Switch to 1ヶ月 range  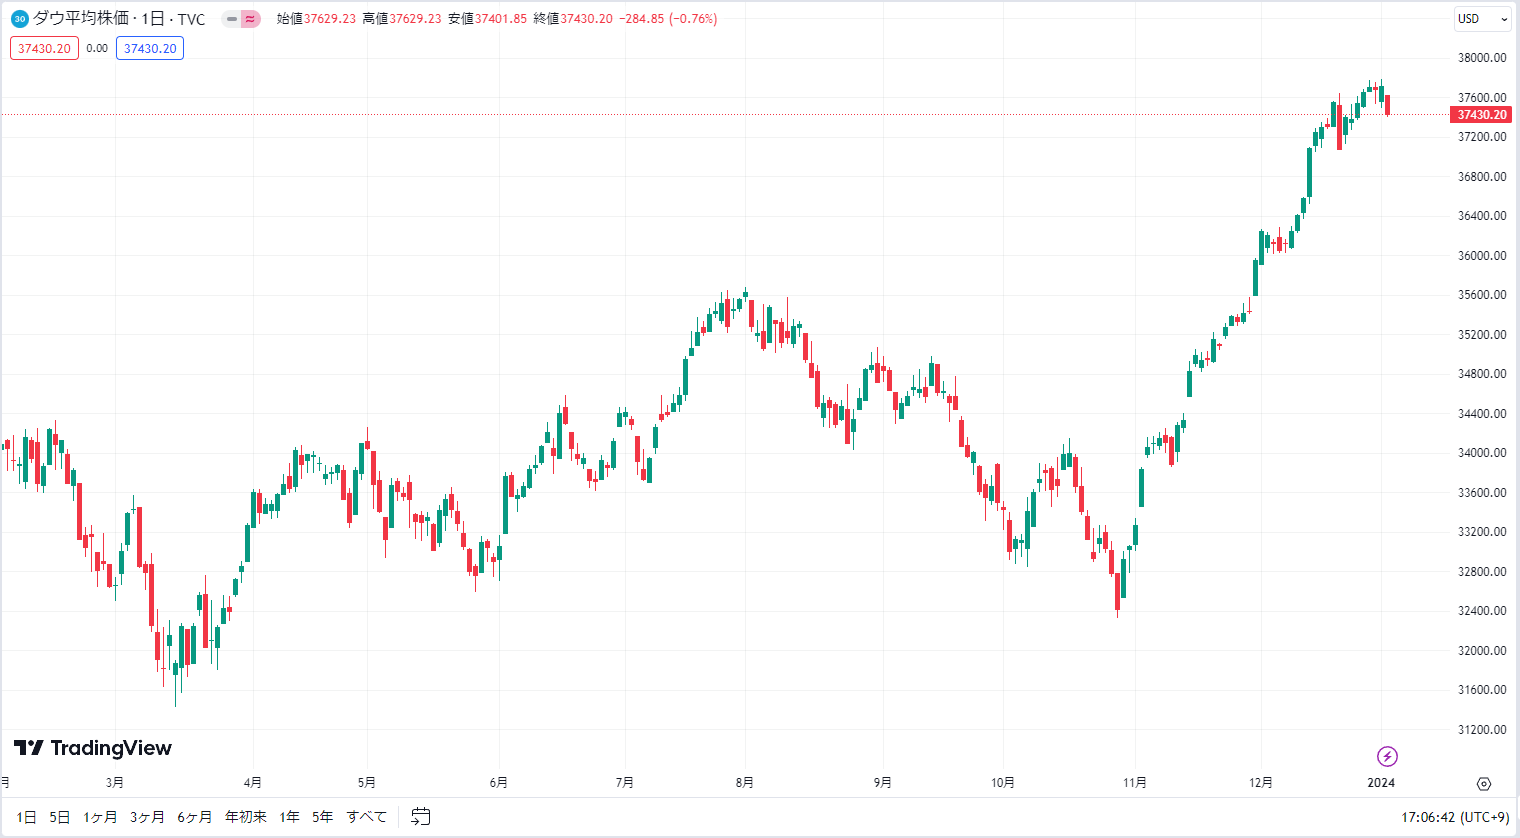[100, 817]
